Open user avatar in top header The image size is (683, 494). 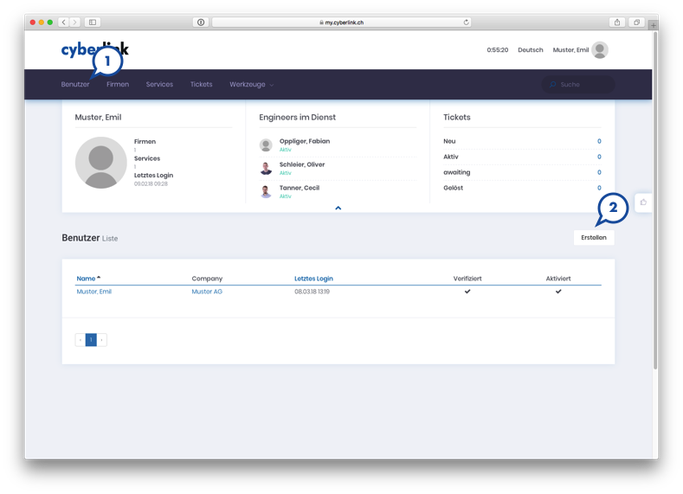point(600,50)
